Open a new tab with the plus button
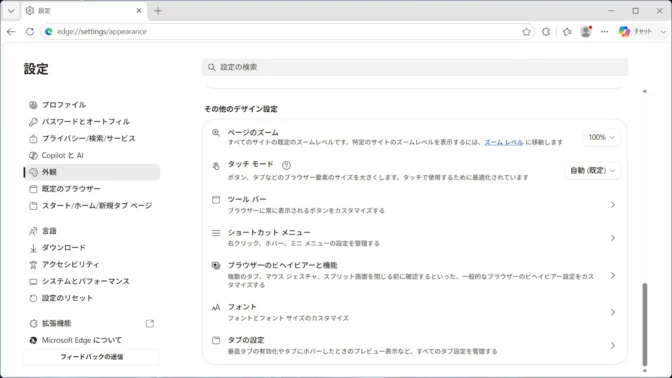 click(158, 11)
